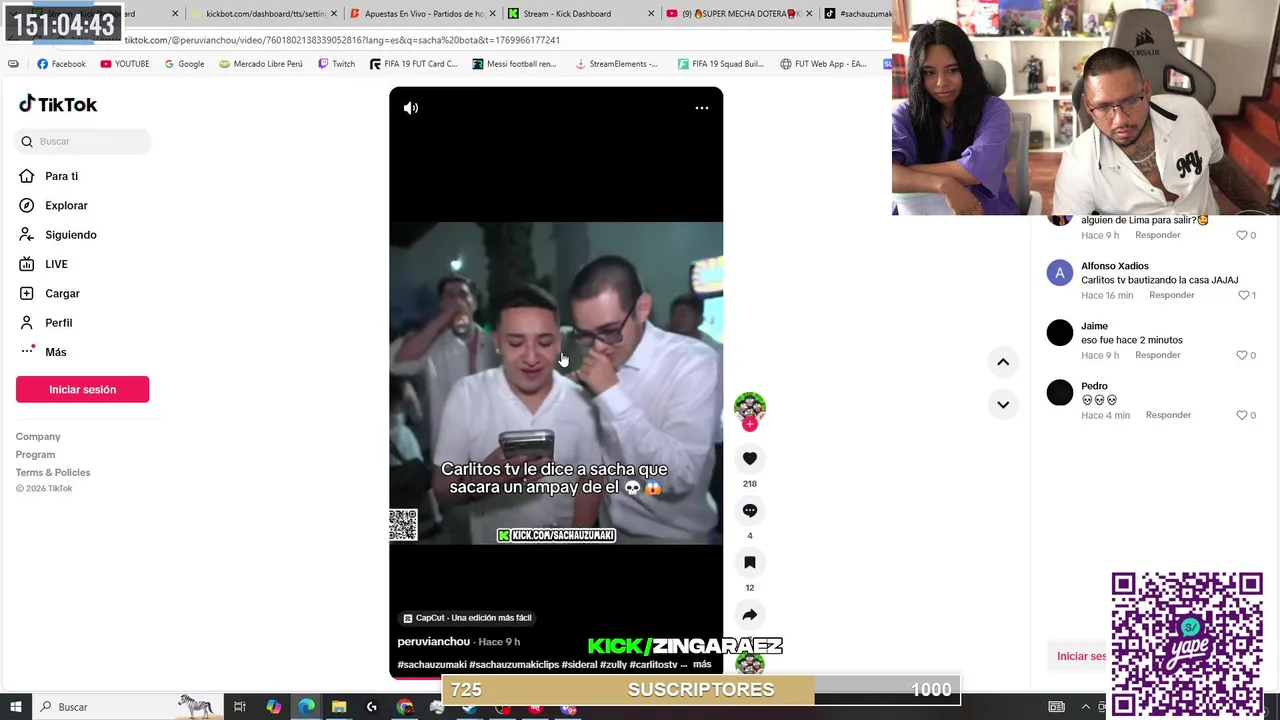Open Alfonso Xadios's profile avatar
The height and width of the screenshot is (720, 1280).
tap(1060, 273)
